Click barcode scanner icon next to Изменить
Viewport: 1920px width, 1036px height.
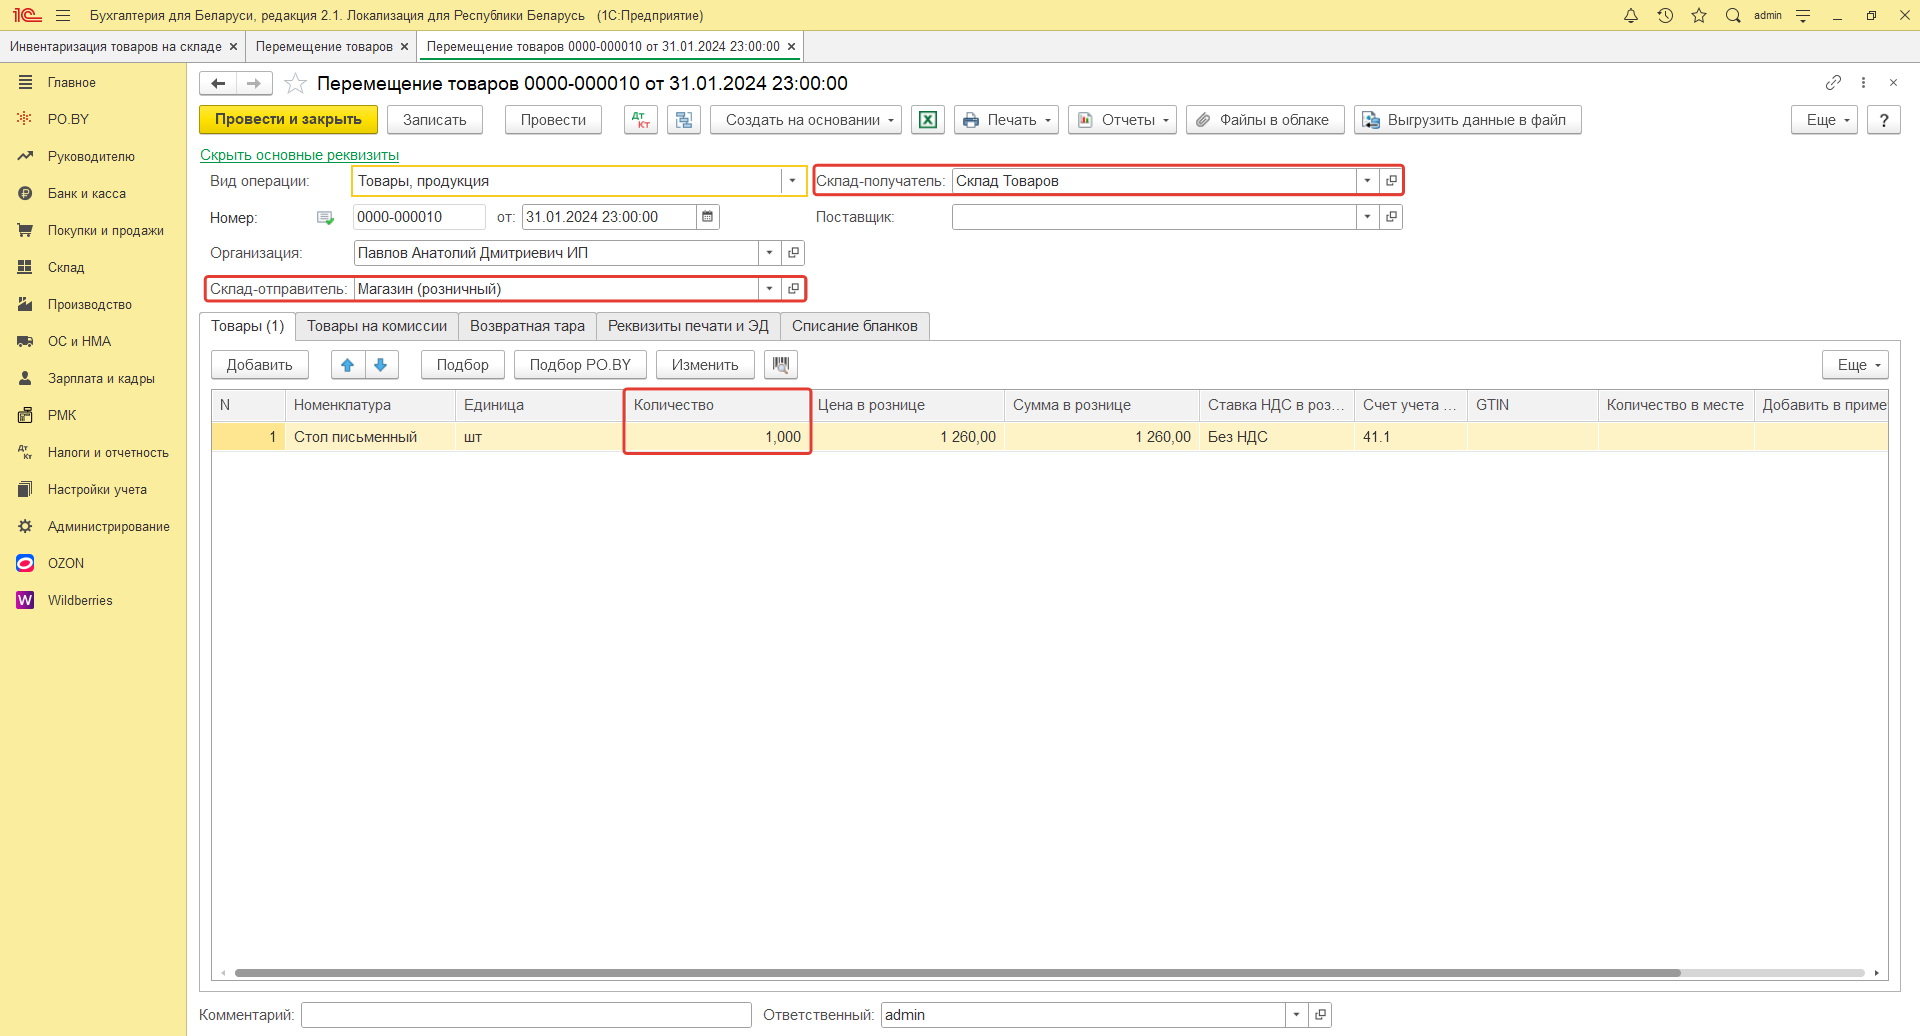click(781, 365)
